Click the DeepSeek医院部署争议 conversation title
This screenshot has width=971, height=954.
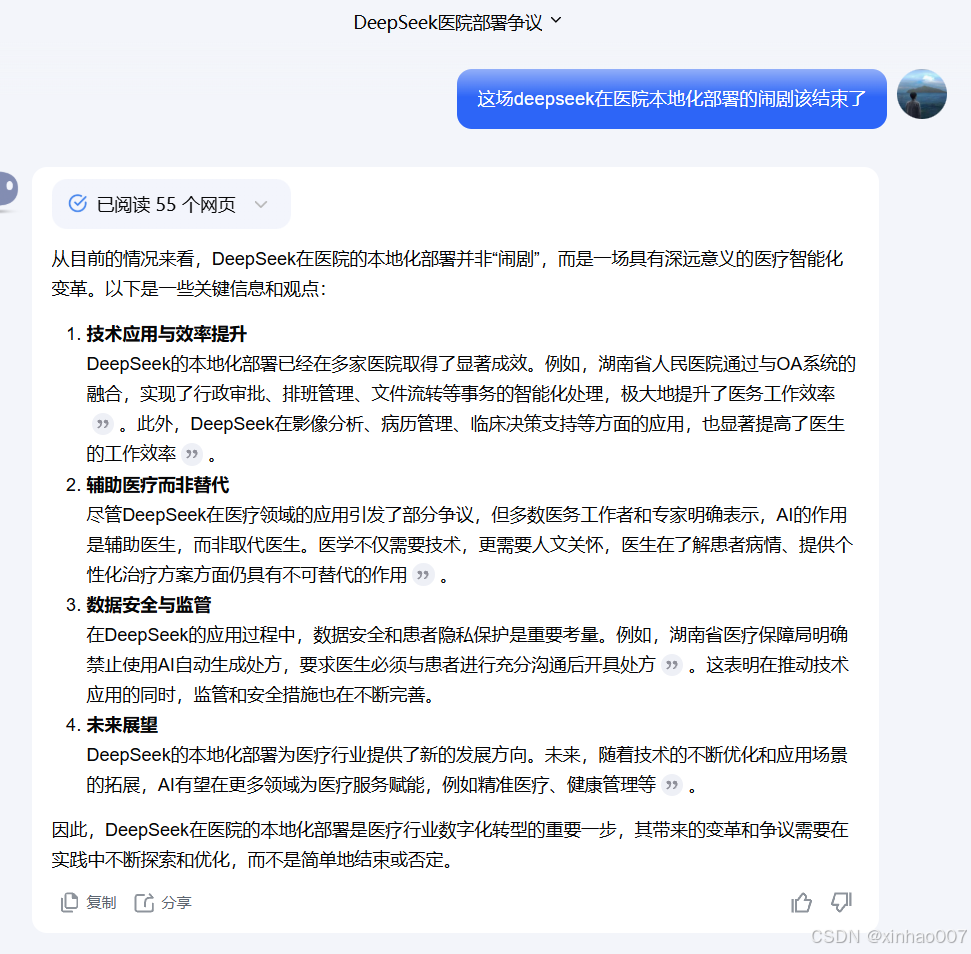pyautogui.click(x=448, y=22)
